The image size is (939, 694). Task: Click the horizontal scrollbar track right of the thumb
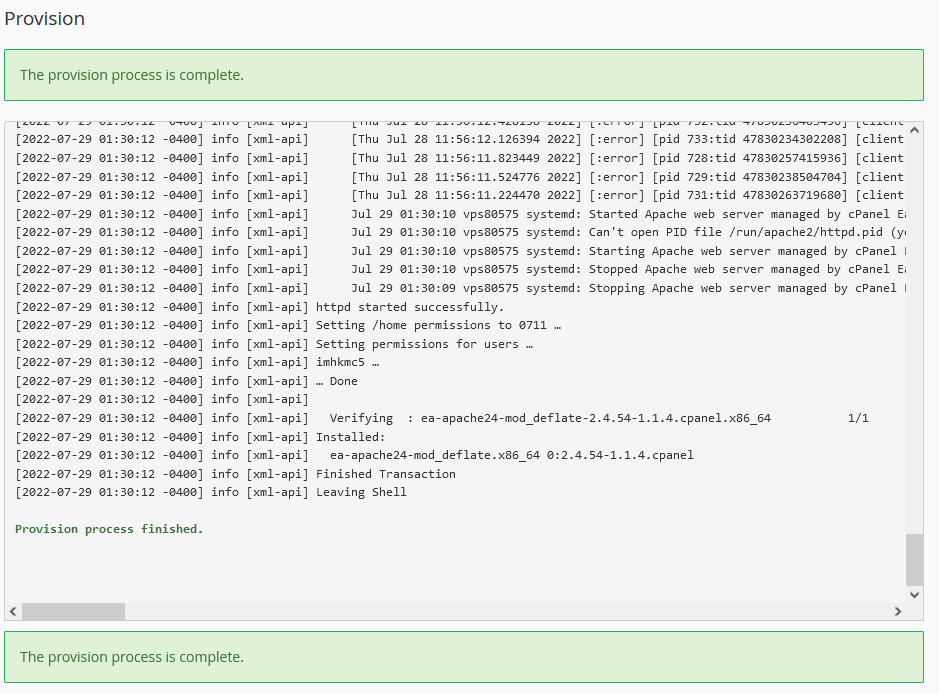click(x=500, y=611)
